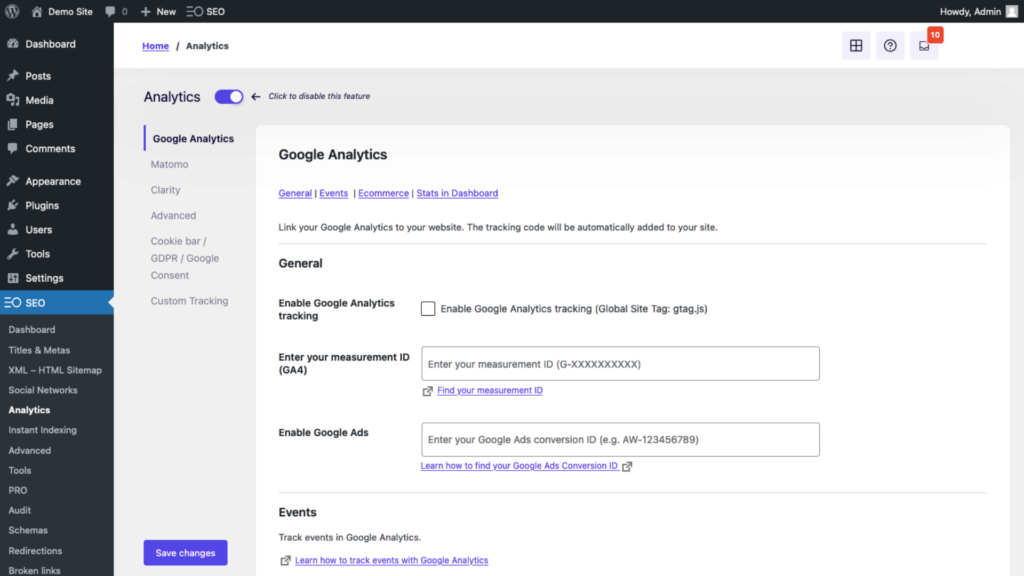
Task: Open the Custom Tracking tab
Action: pyautogui.click(x=189, y=300)
